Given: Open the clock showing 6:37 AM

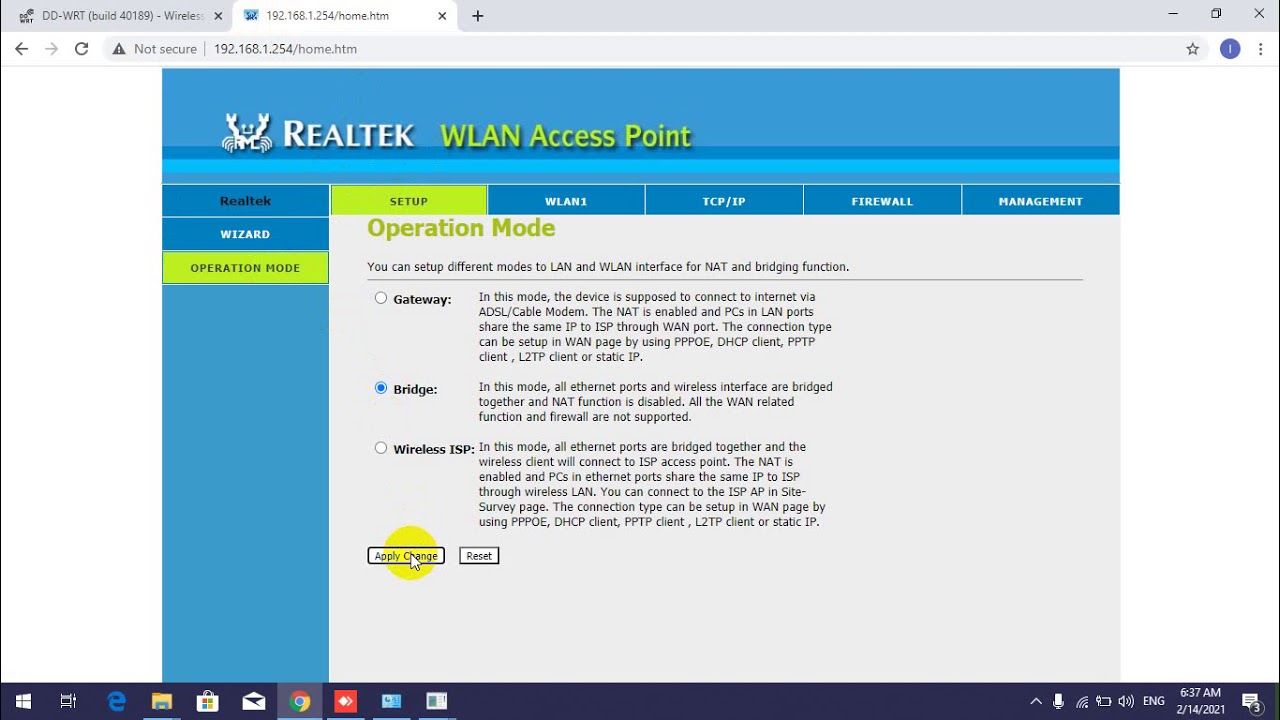Looking at the screenshot, I should (1201, 701).
